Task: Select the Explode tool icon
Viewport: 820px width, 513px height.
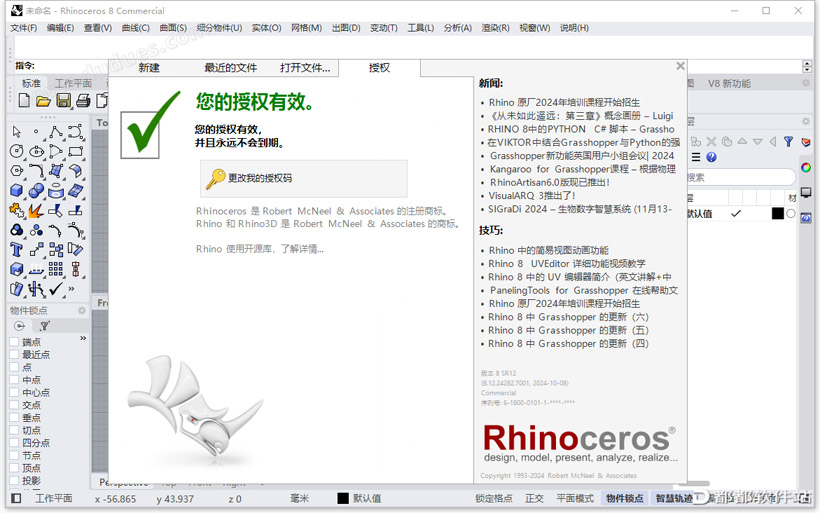Action: (x=36, y=211)
